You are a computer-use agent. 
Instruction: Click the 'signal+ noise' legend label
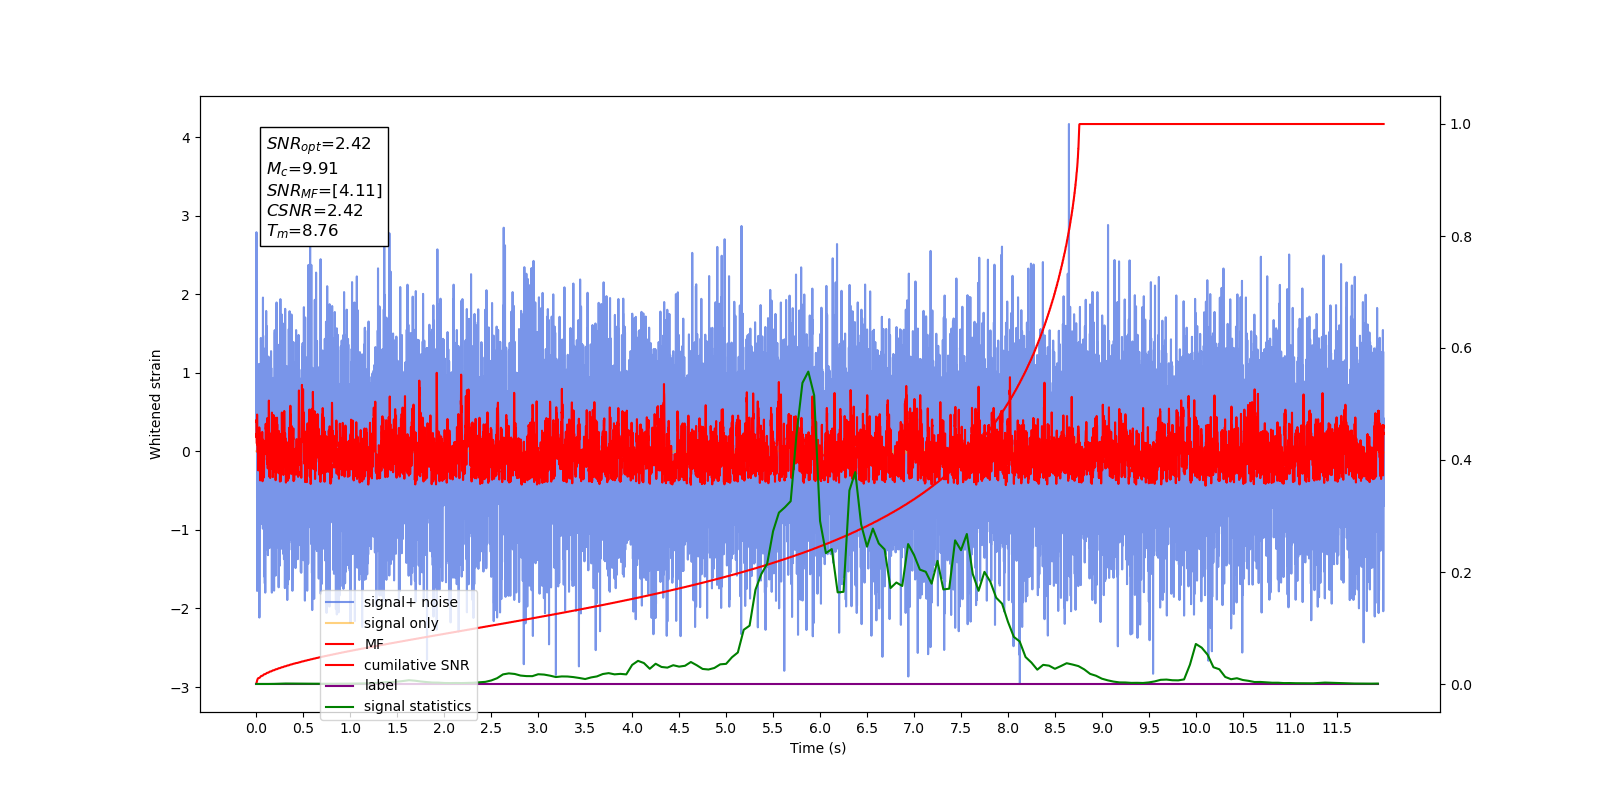click(x=411, y=602)
